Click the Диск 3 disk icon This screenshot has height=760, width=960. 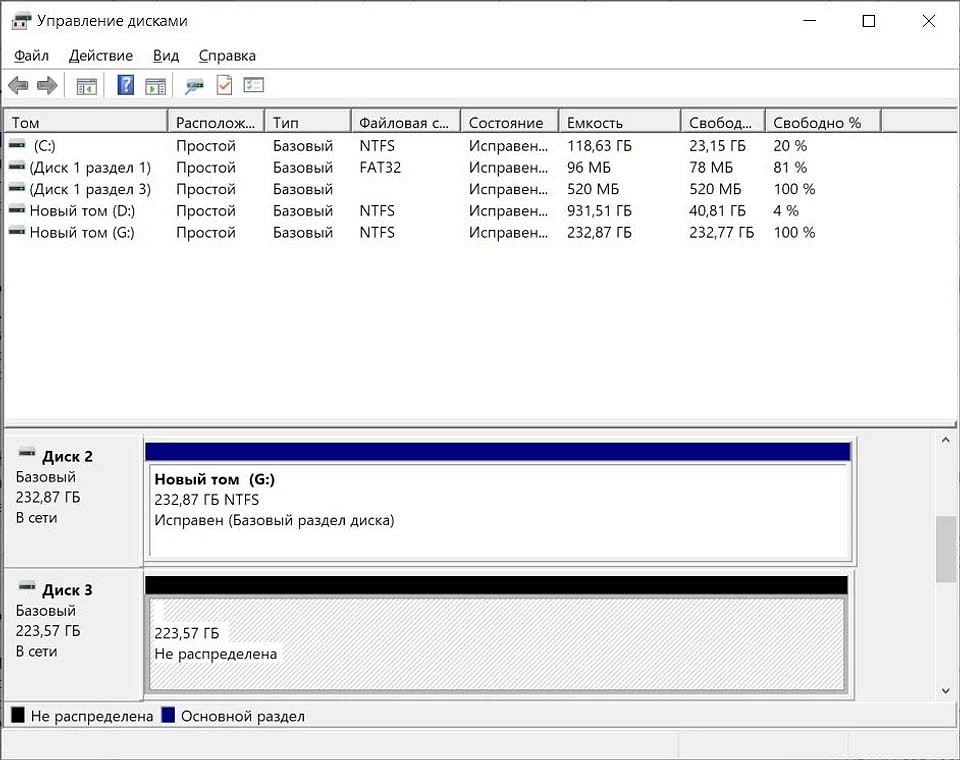[27, 587]
